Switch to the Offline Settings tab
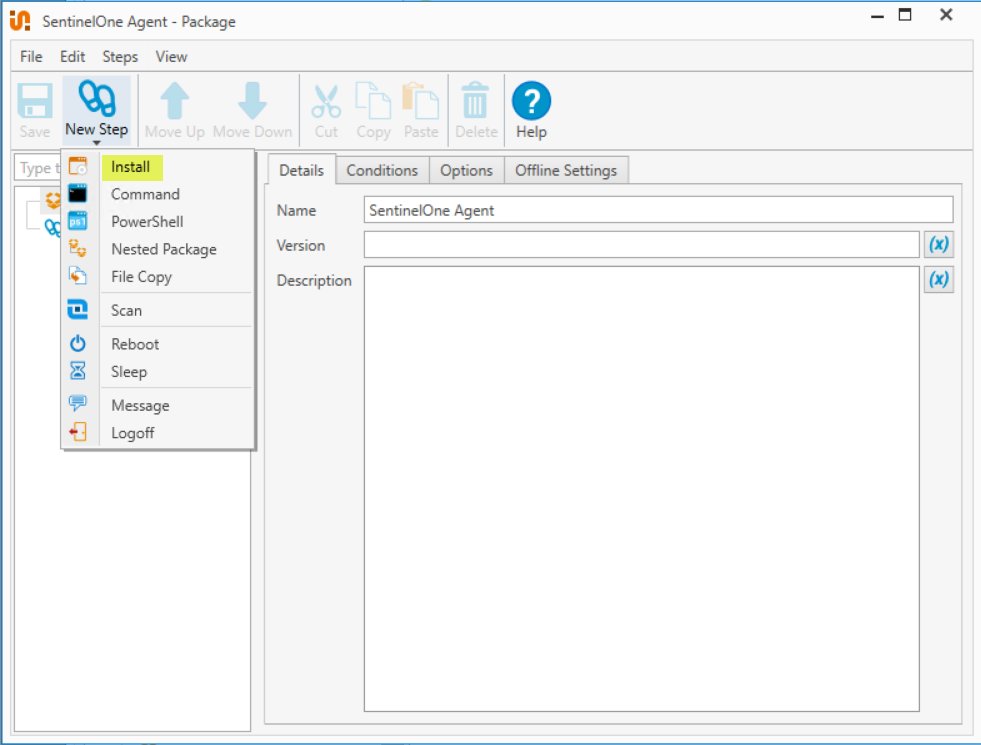Image resolution: width=981 pixels, height=745 pixels. pyautogui.click(x=566, y=170)
